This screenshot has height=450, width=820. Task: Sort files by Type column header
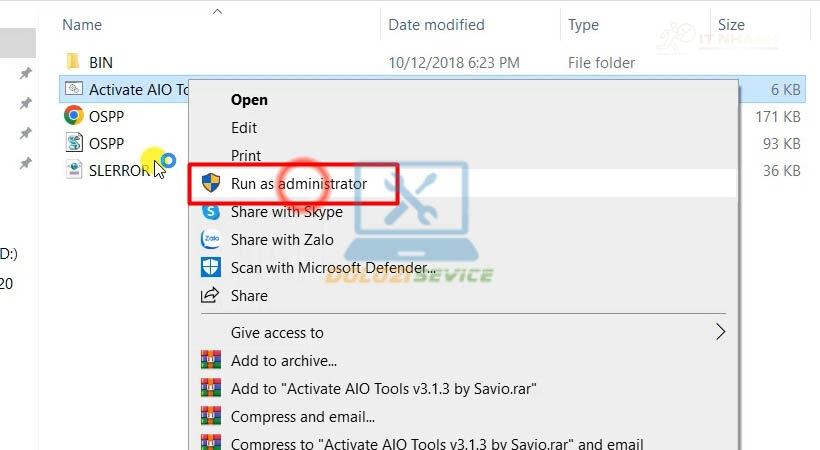[x=583, y=25]
